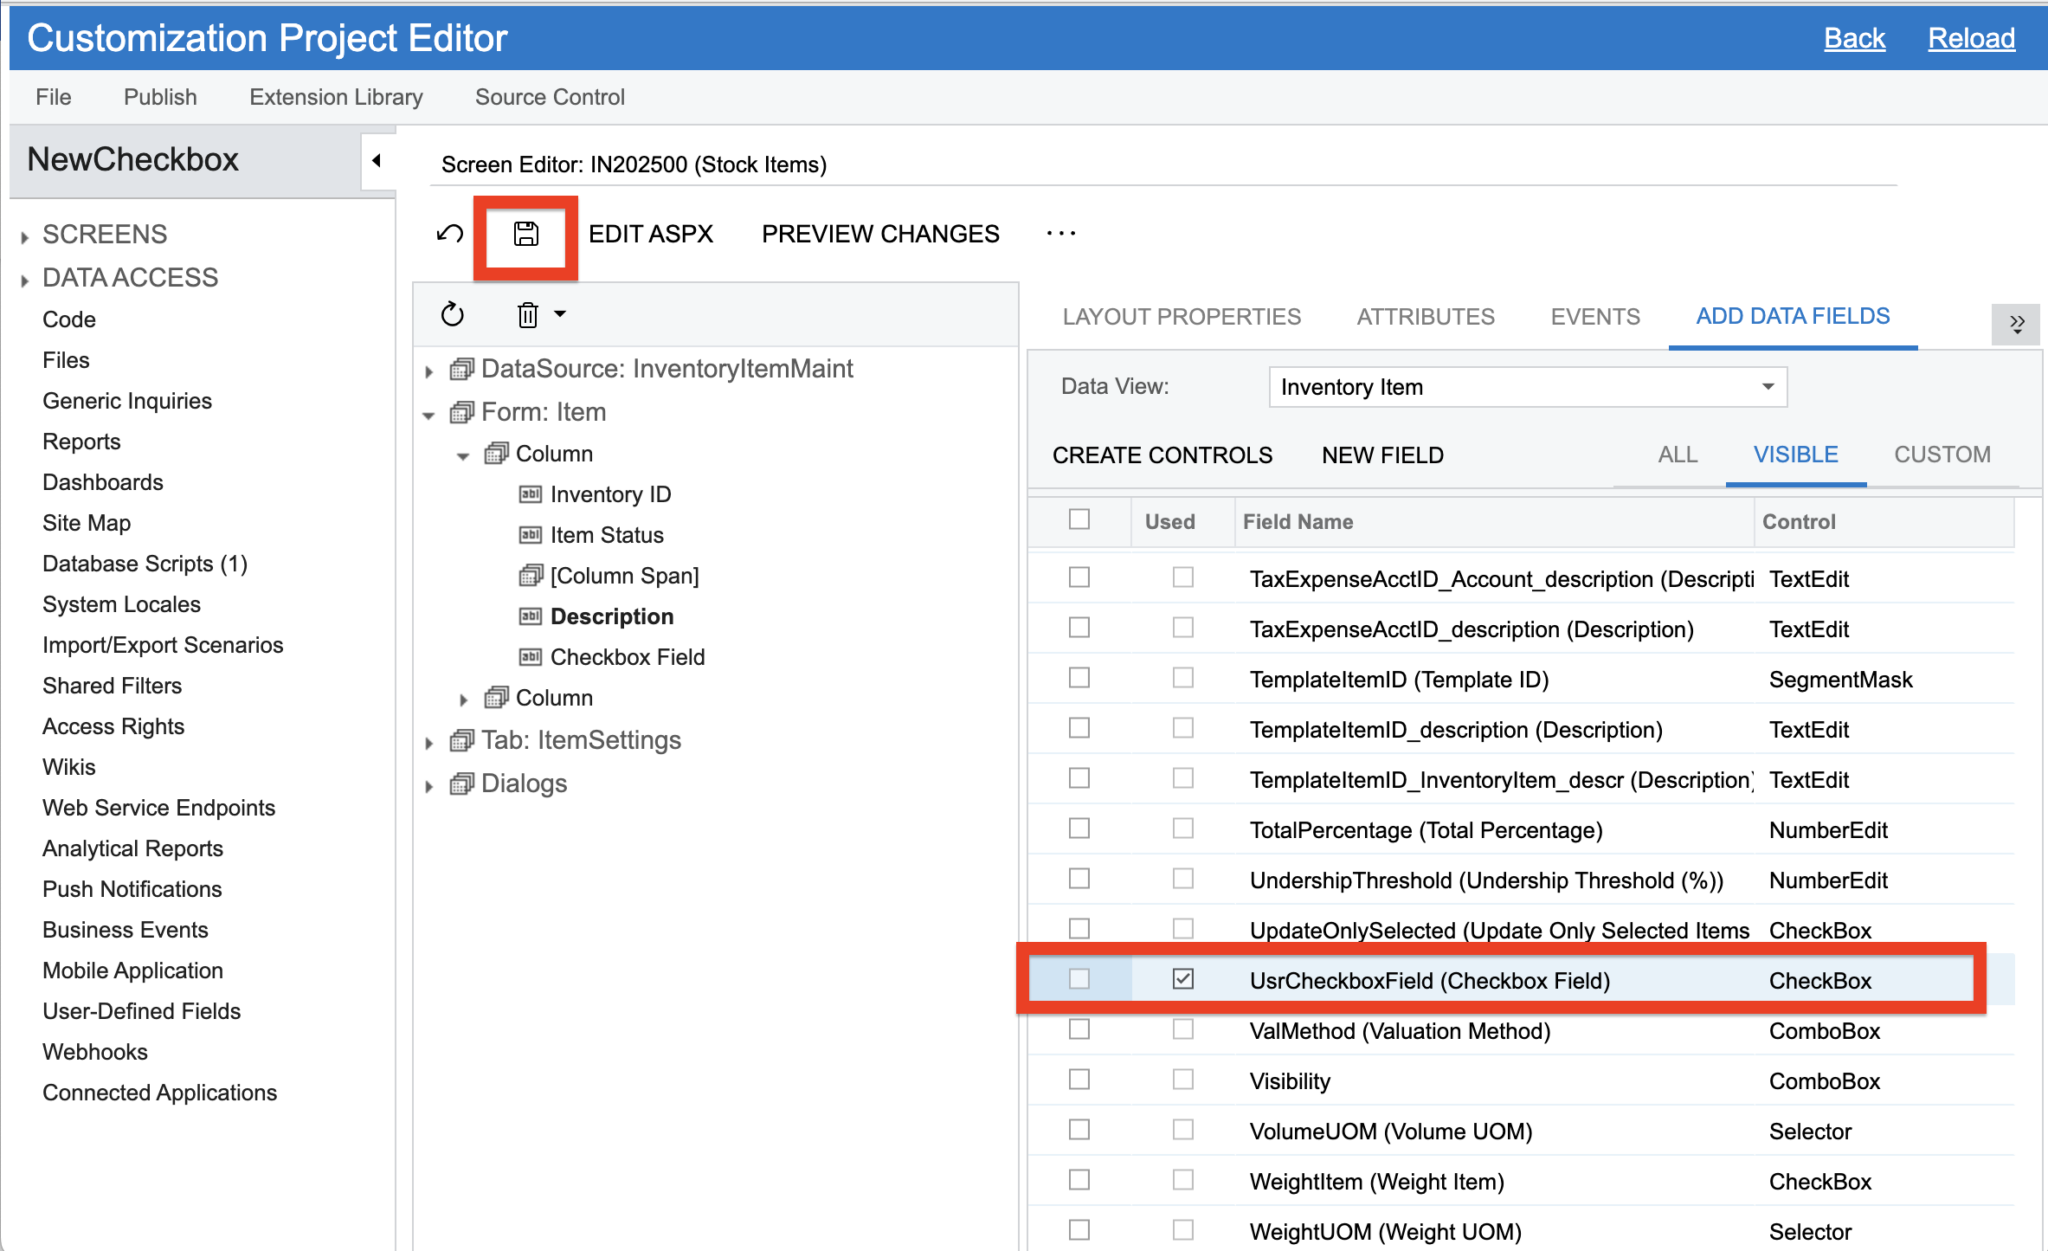Screen dimensions: 2048x1251
Task: Open more actions with the ellipsis icon
Action: pyautogui.click(x=1060, y=234)
